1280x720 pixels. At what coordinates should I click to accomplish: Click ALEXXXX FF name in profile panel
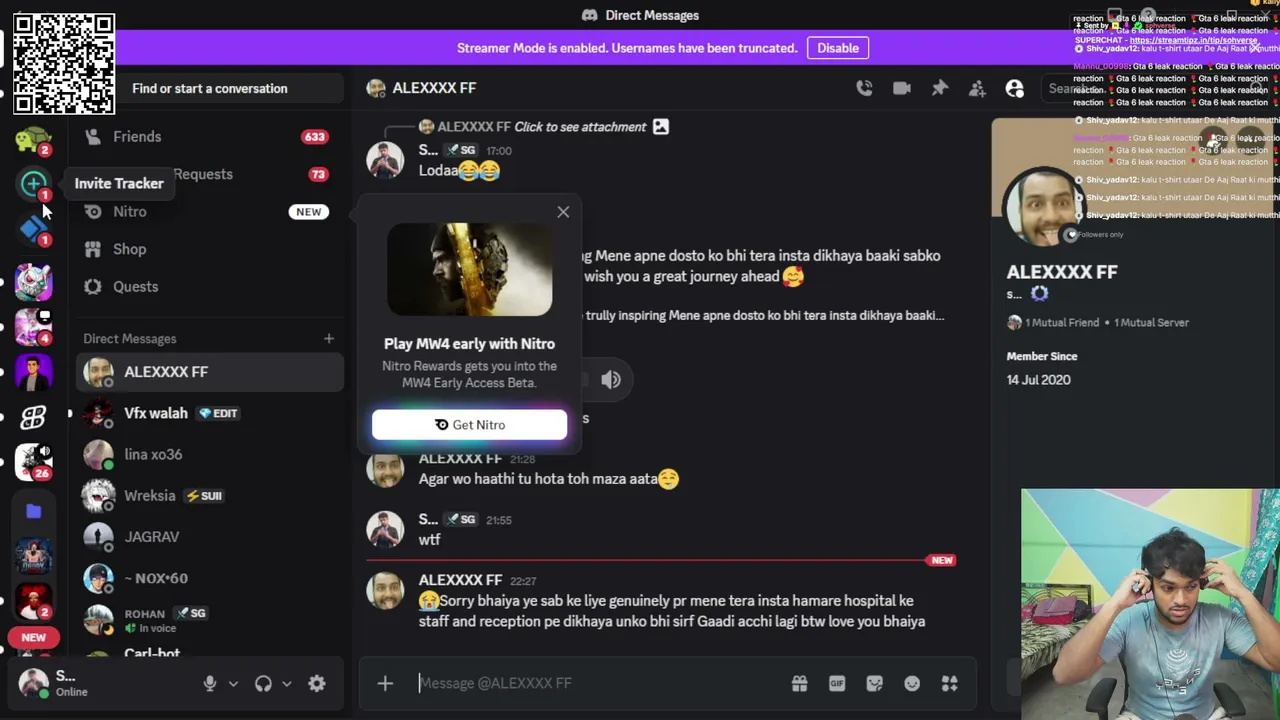1062,272
